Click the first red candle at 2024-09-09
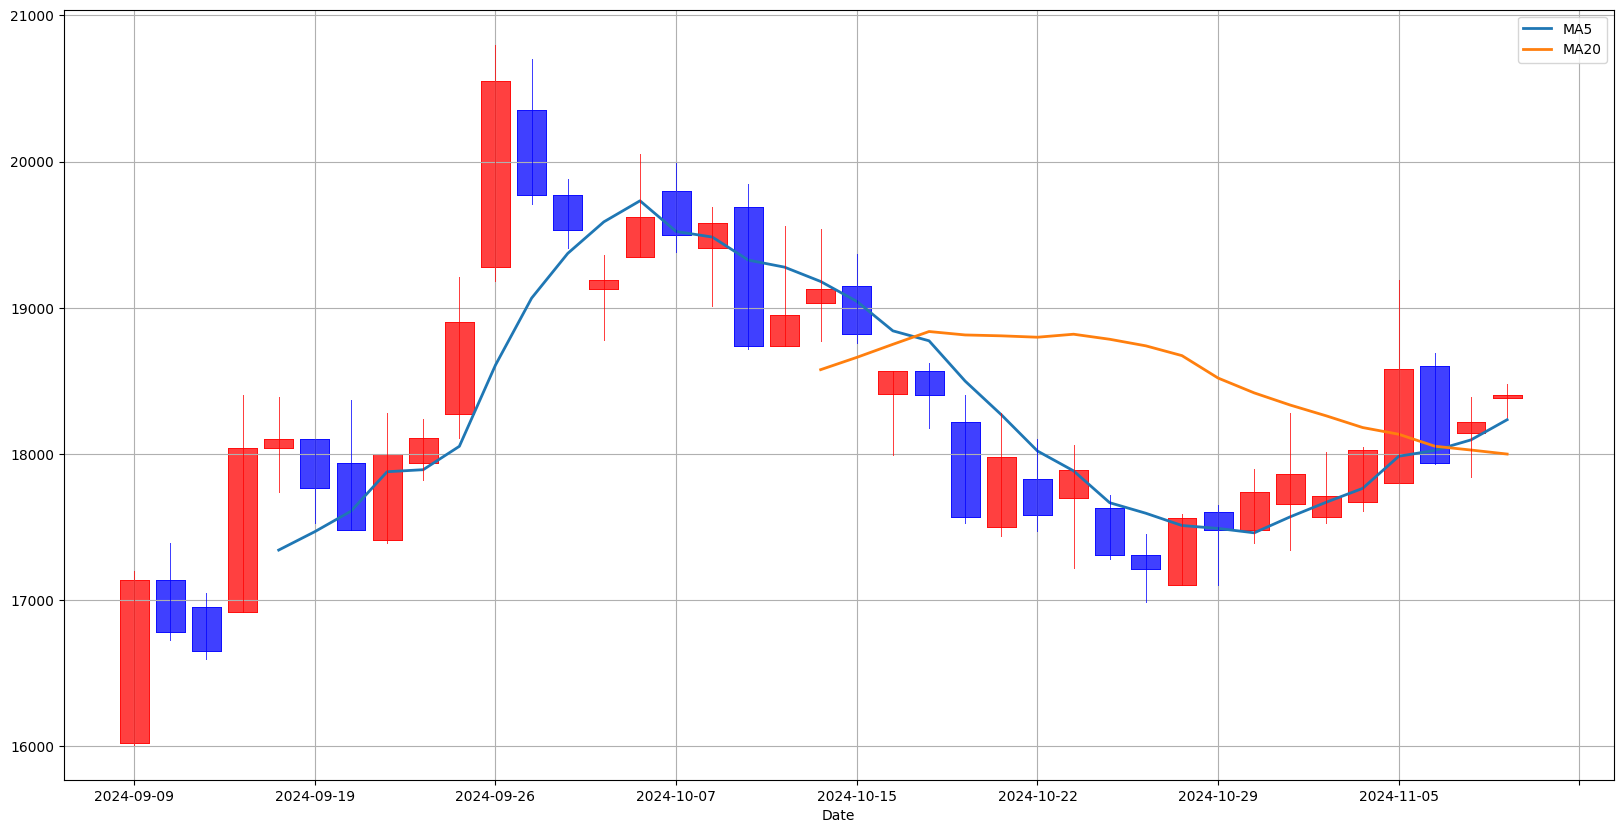The image size is (1623, 833). point(134,662)
